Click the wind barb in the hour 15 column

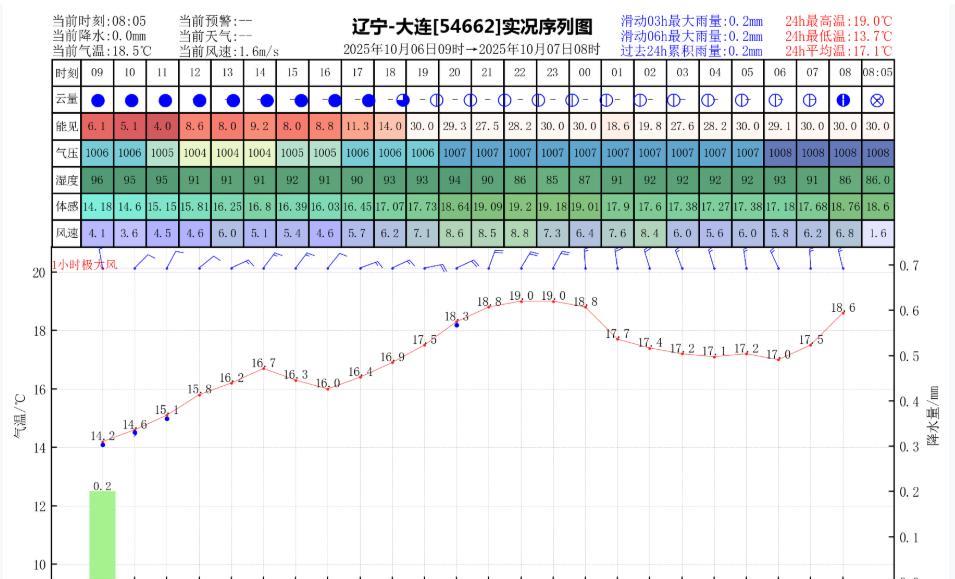tap(305, 261)
